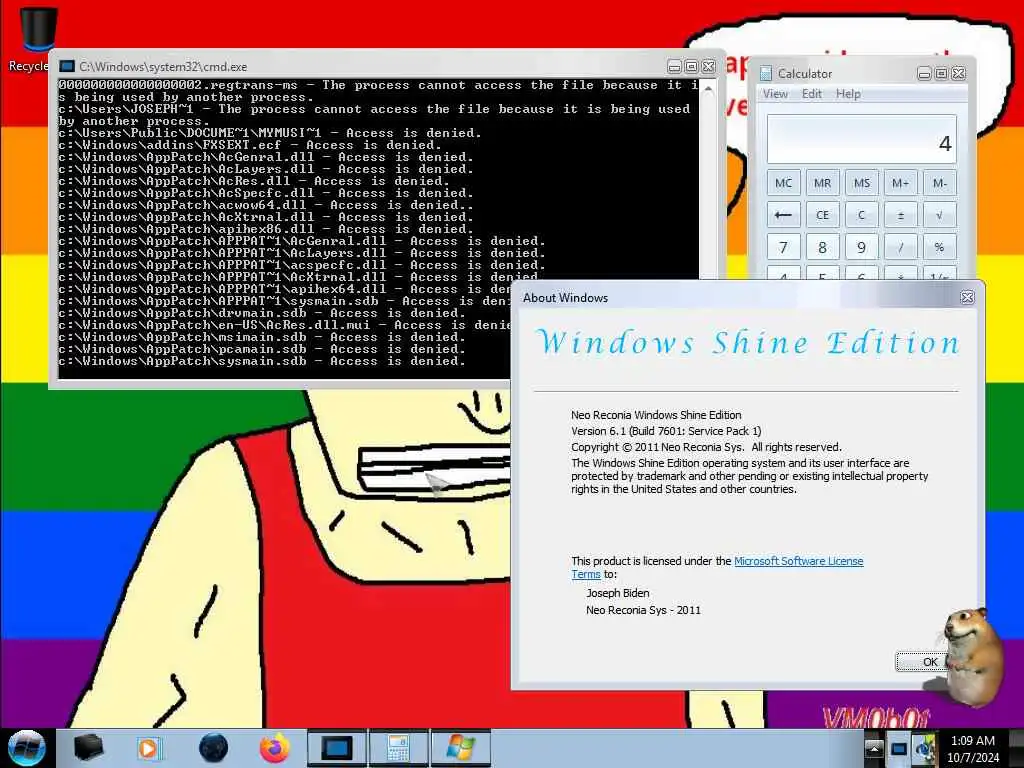1024x768 pixels.
Task: Launch Firefox from the taskbar
Action: coord(275,748)
